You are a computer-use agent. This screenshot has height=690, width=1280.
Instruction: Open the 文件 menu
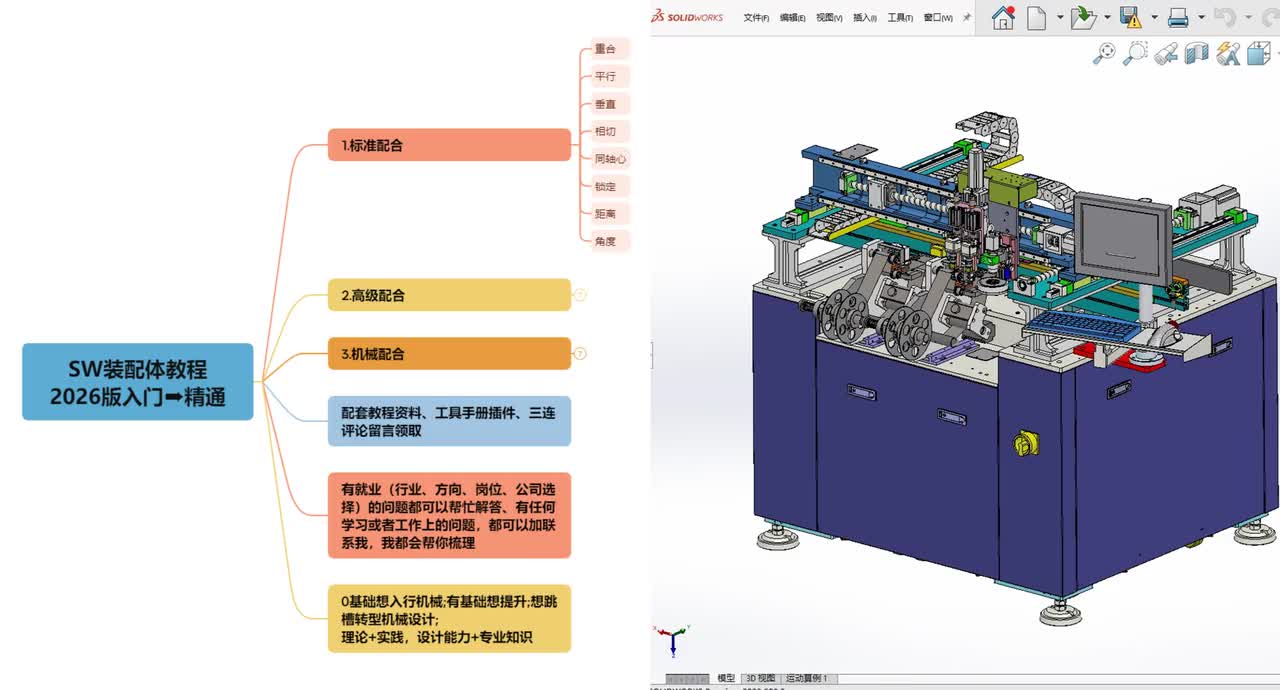click(x=756, y=18)
